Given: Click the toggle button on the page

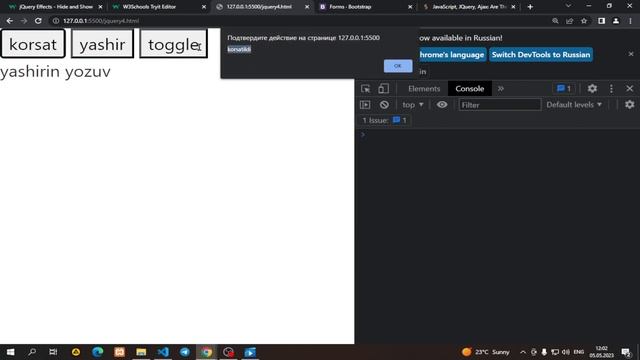Looking at the screenshot, I should click(173, 44).
